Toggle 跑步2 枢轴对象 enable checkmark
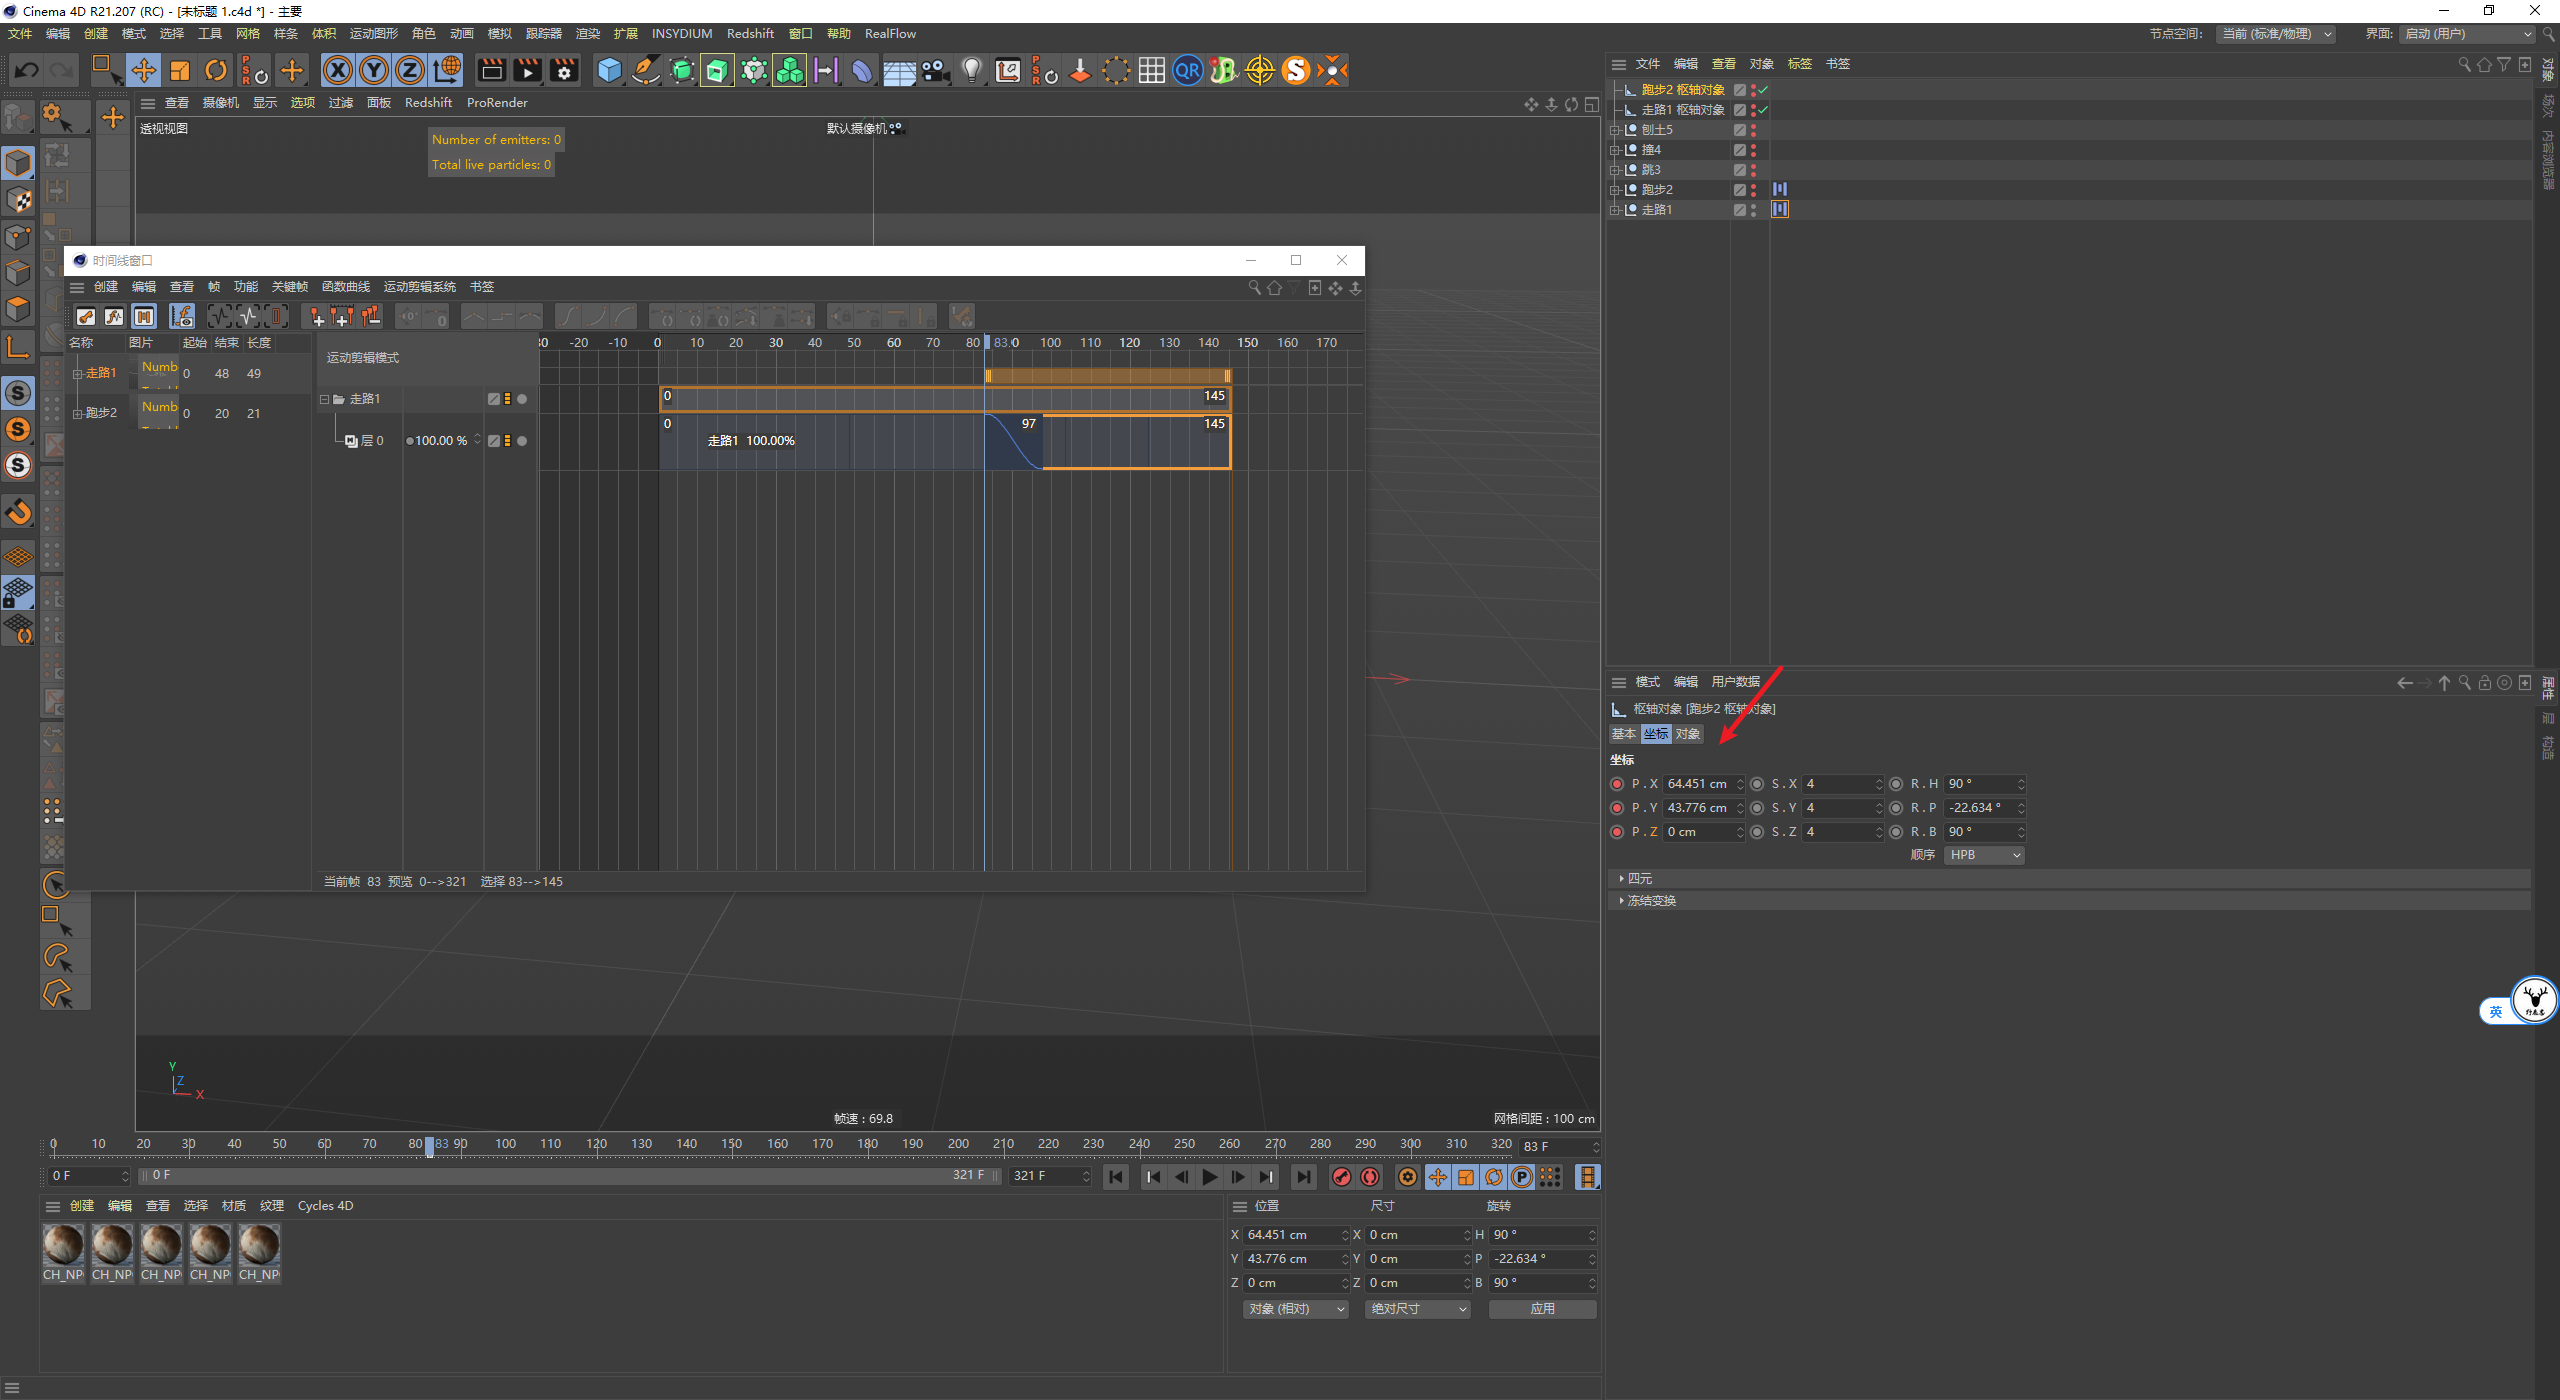 1764,90
